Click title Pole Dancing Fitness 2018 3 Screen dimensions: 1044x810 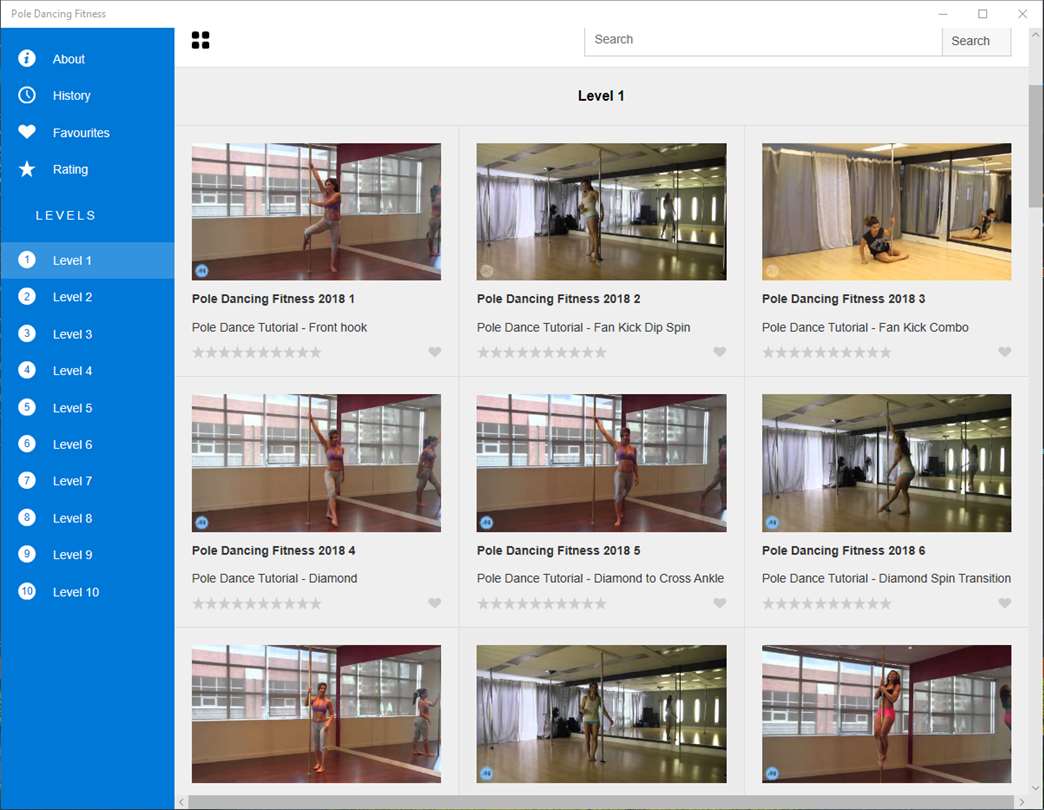pos(843,299)
